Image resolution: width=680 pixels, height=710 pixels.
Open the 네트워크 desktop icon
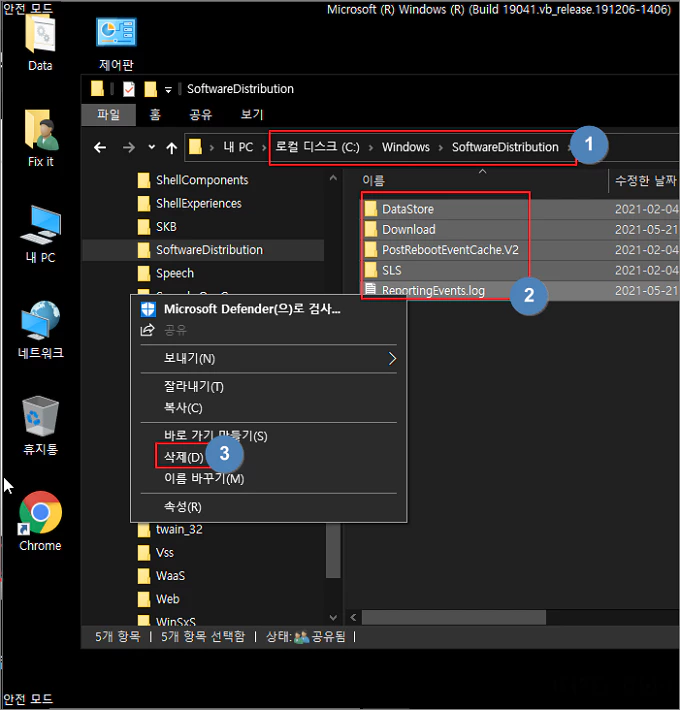41,330
